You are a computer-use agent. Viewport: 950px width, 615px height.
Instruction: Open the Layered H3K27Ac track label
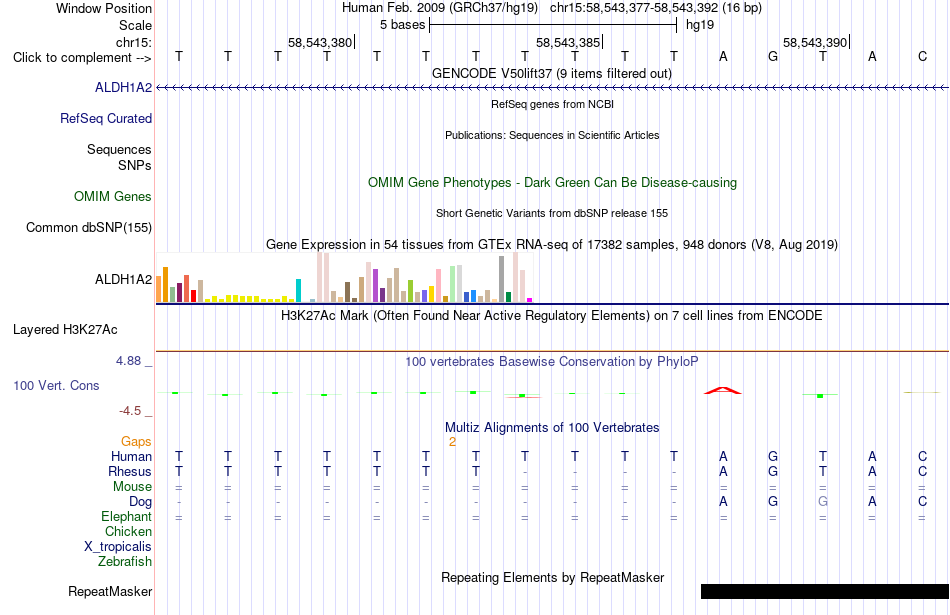click(x=65, y=330)
